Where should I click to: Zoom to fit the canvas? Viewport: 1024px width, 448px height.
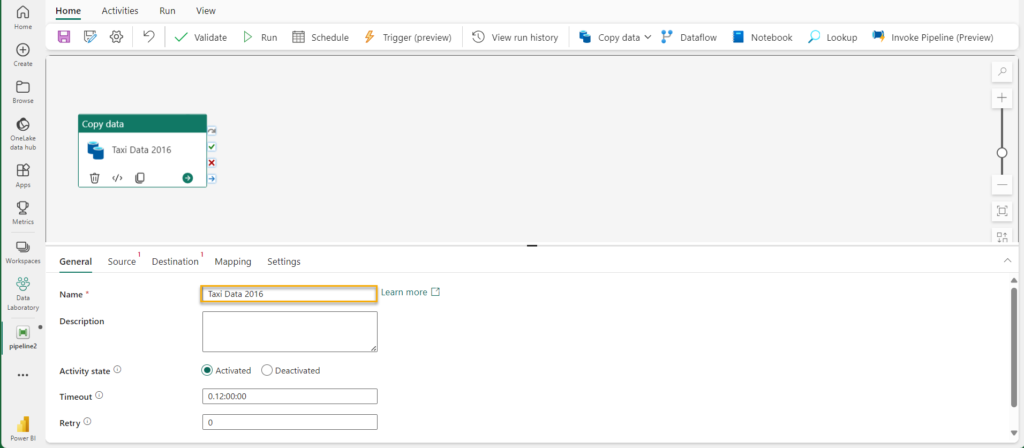(1002, 211)
